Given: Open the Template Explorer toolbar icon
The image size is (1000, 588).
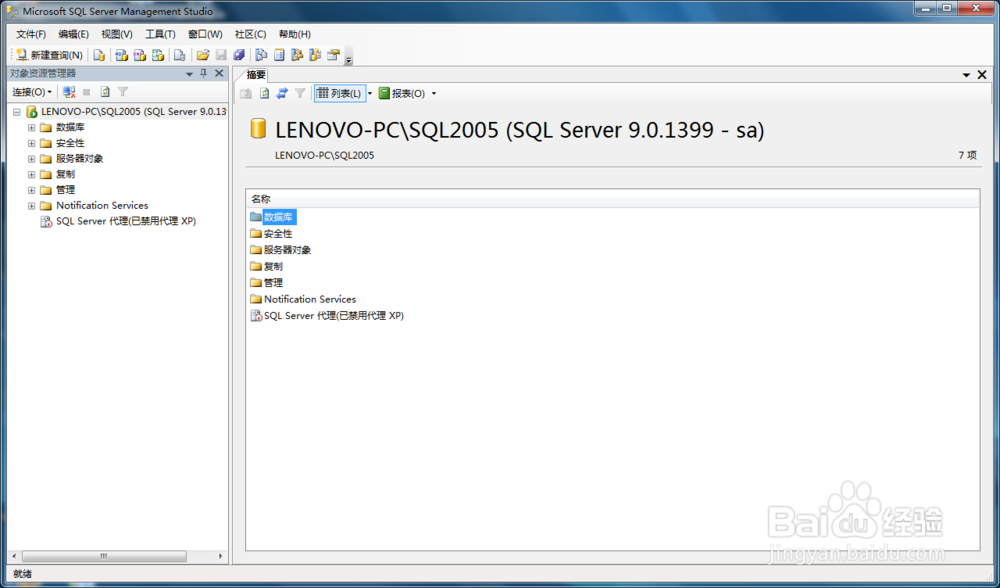Looking at the screenshot, I should [x=315, y=55].
